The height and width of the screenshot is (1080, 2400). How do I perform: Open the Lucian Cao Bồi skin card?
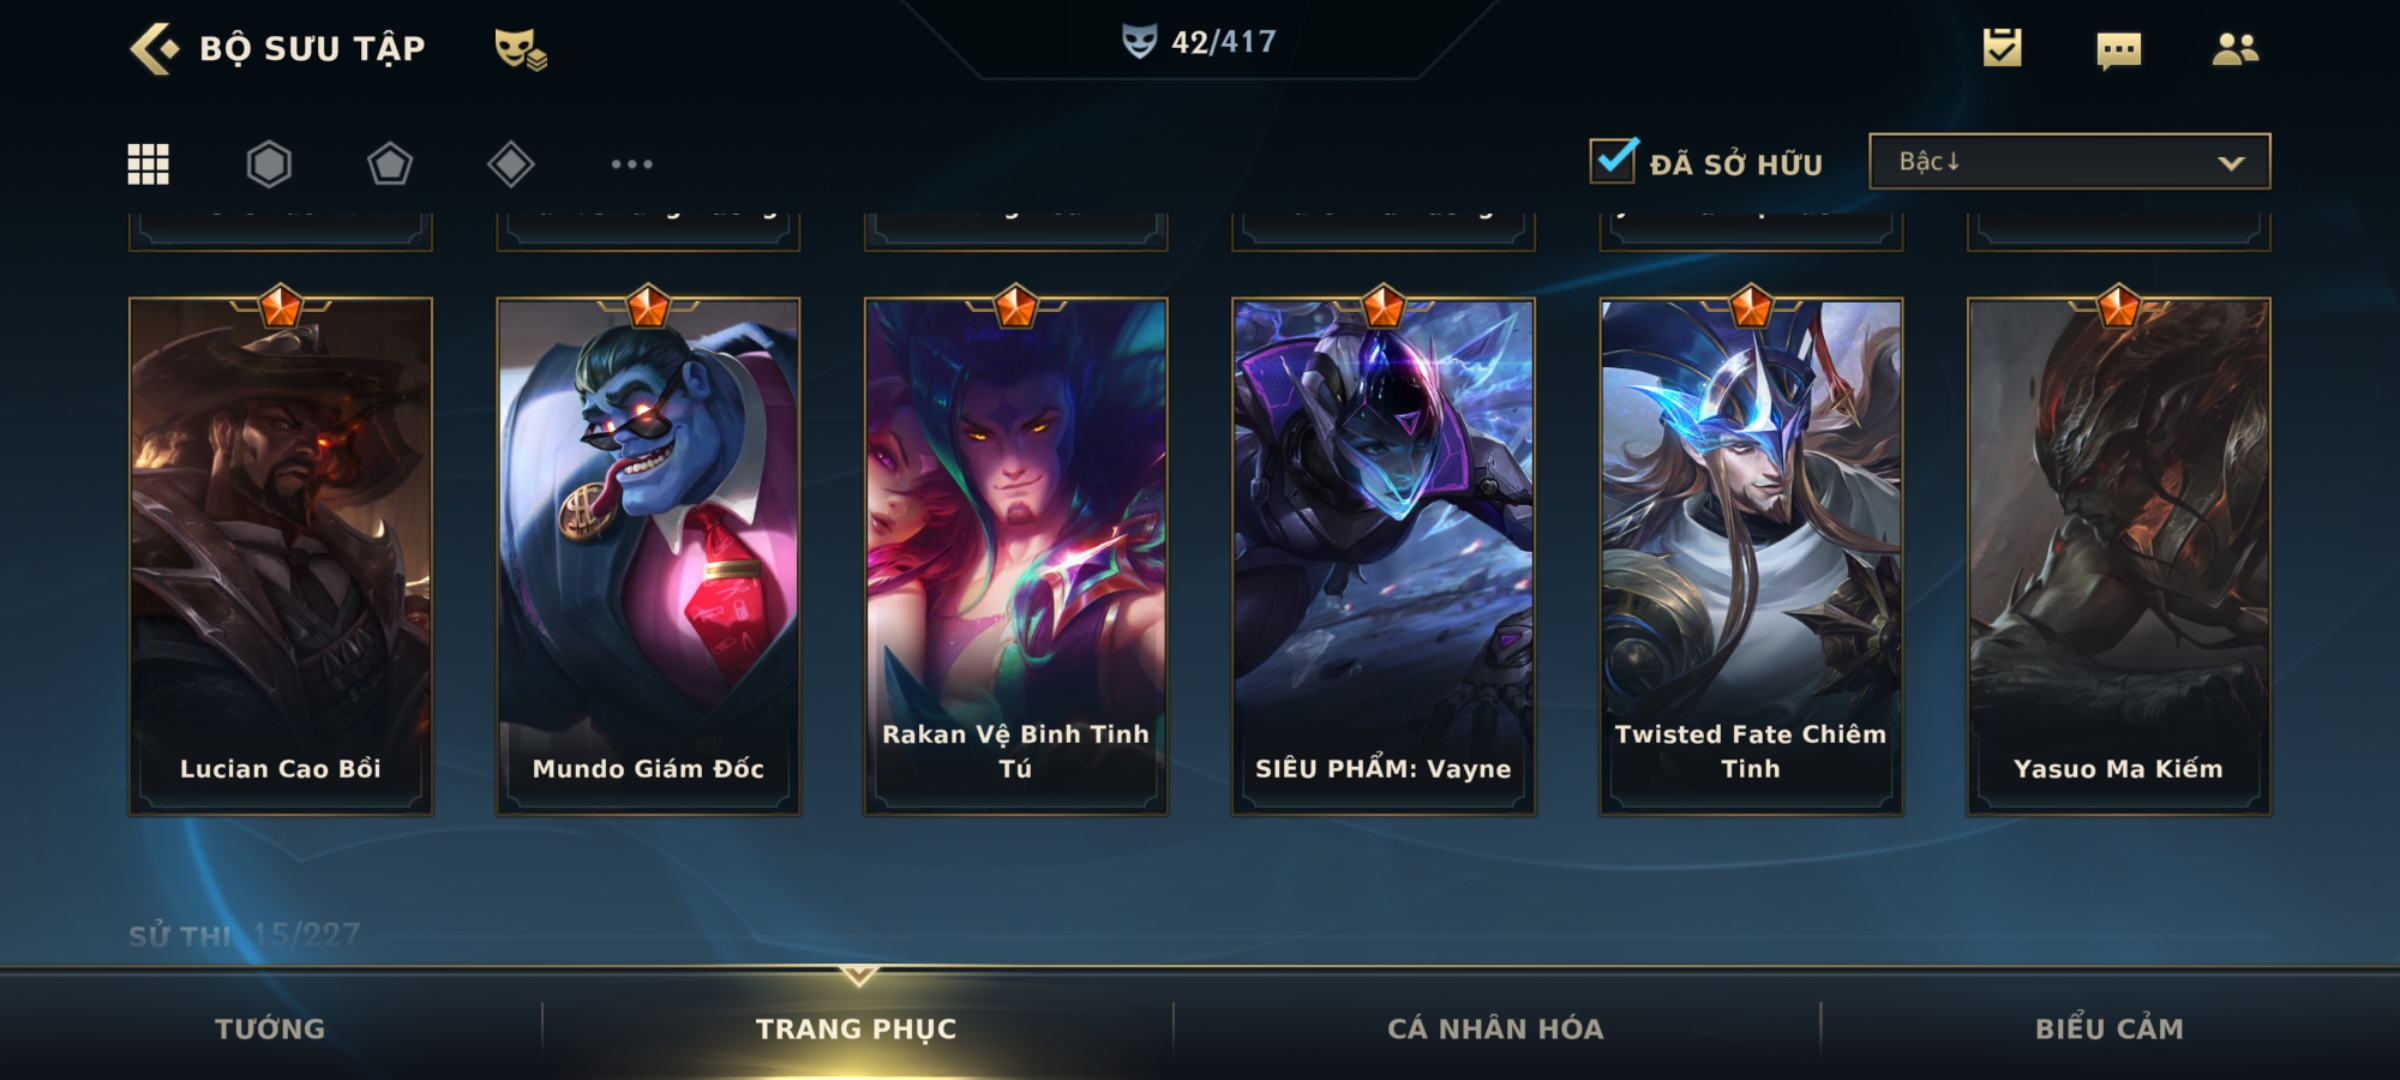point(280,555)
